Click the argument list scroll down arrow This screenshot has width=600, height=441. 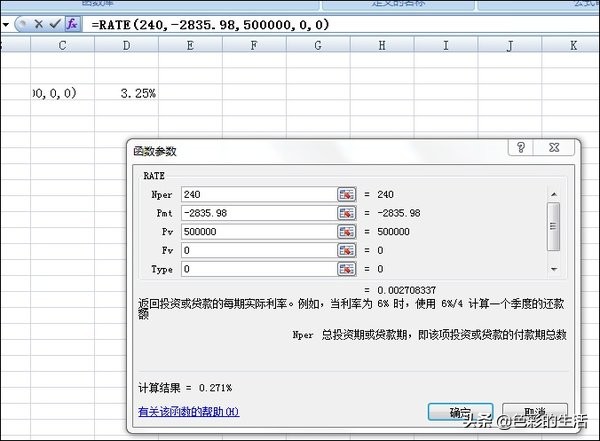(x=554, y=269)
